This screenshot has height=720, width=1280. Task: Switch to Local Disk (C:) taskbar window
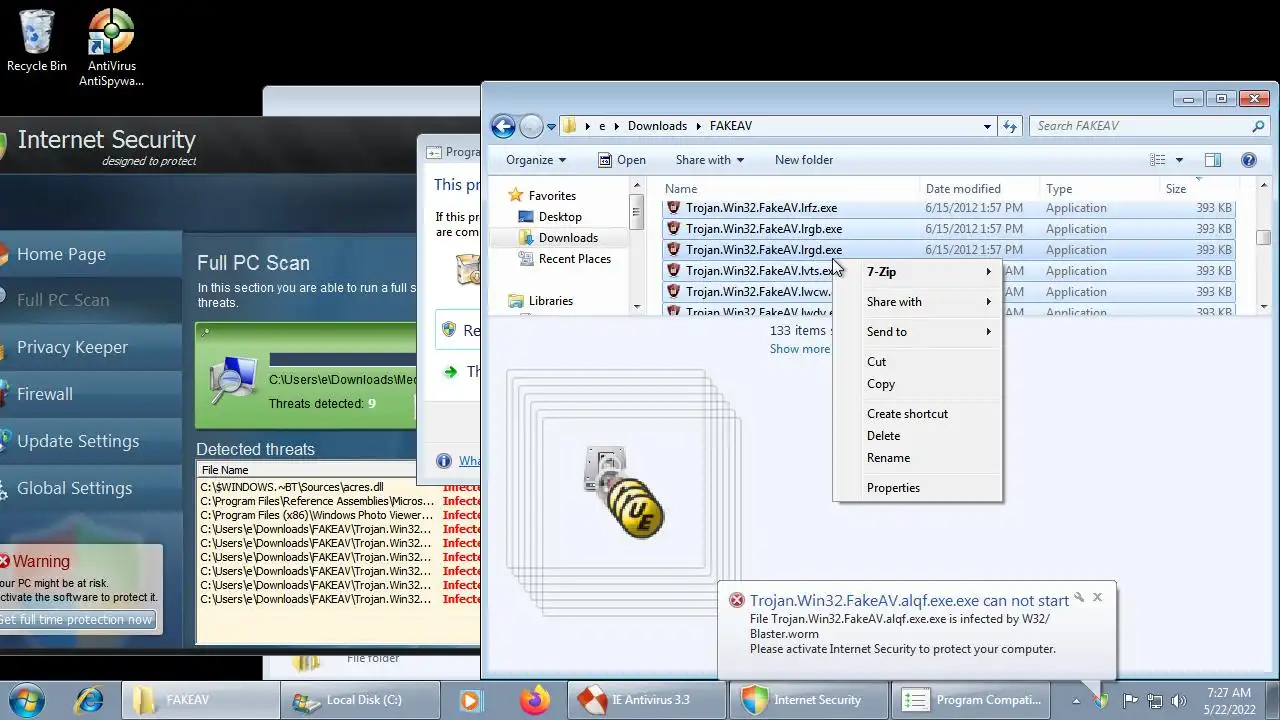pos(359,700)
